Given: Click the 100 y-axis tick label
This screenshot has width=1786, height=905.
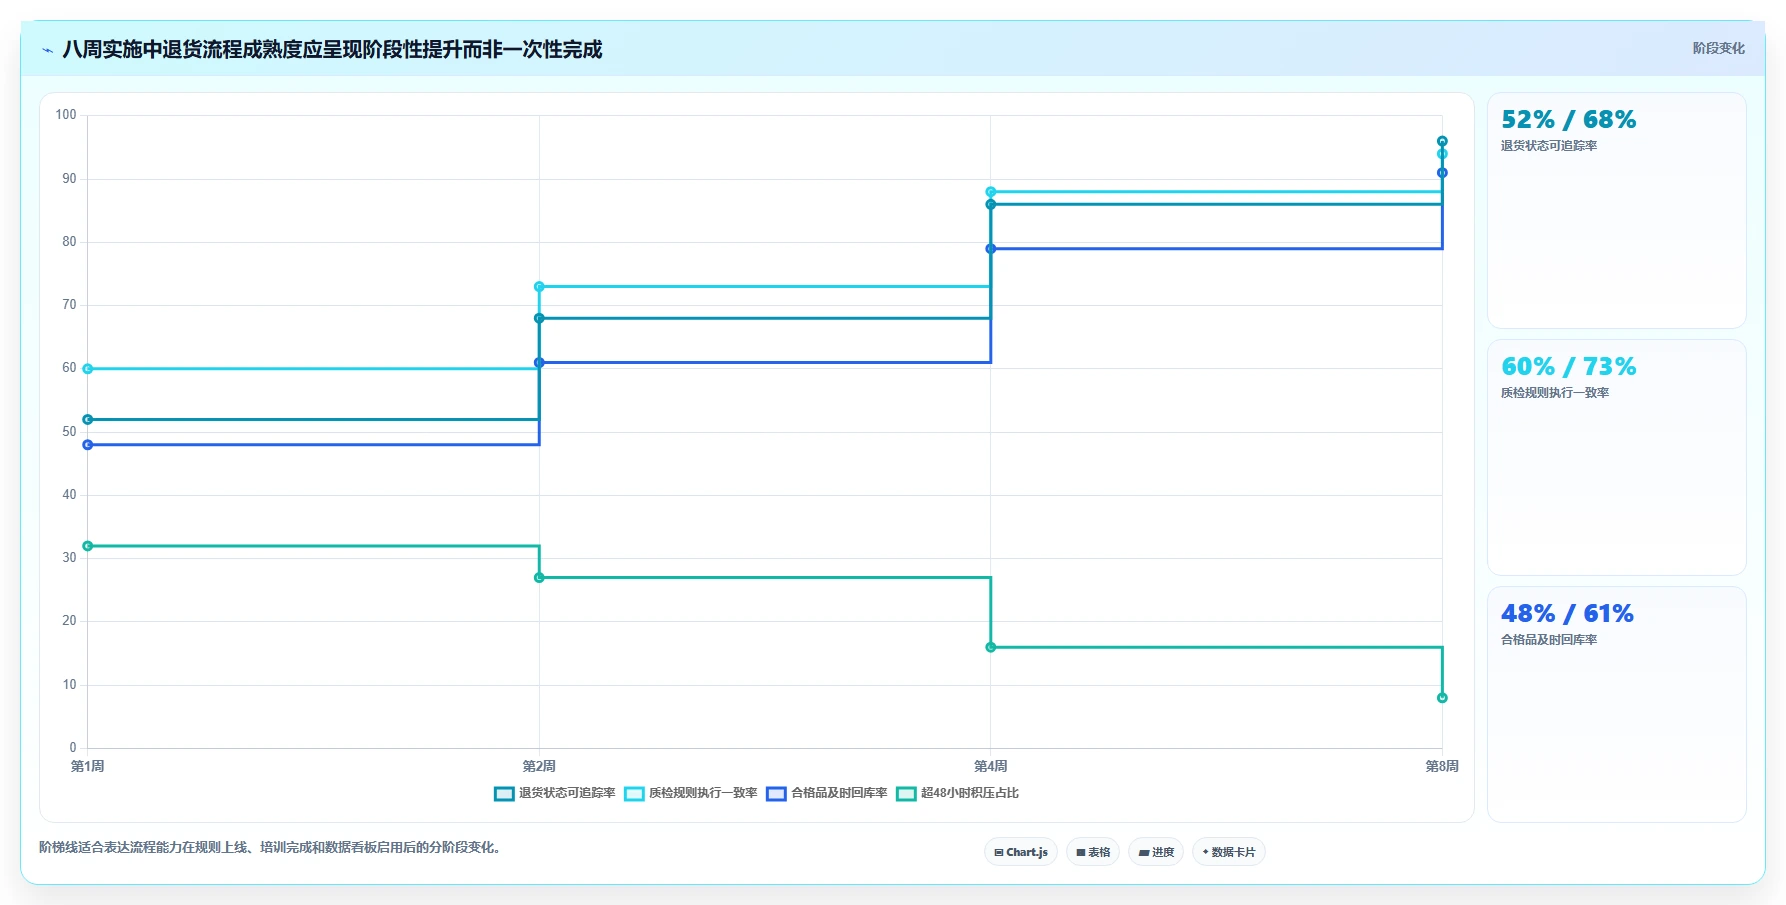Looking at the screenshot, I should click(x=66, y=115).
